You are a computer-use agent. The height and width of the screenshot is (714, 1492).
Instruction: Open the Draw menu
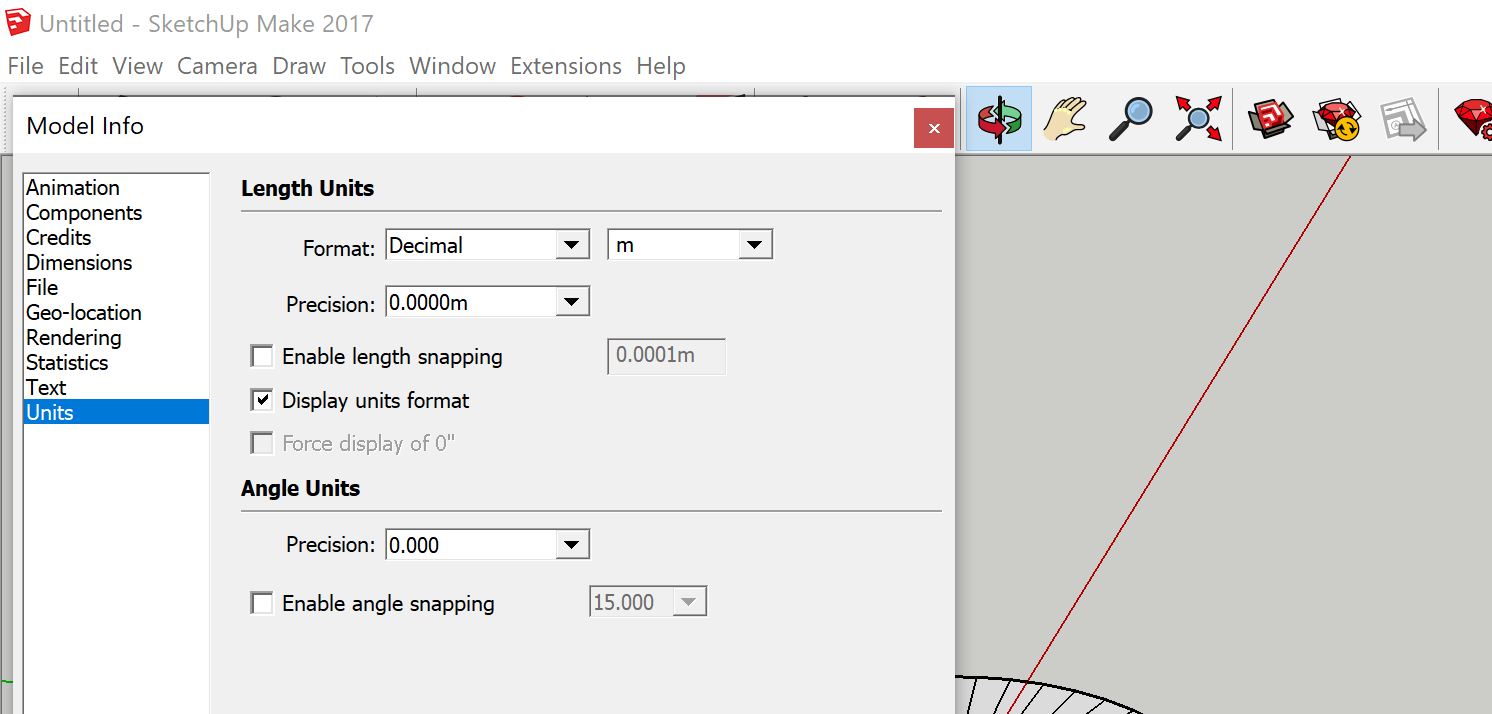point(299,66)
